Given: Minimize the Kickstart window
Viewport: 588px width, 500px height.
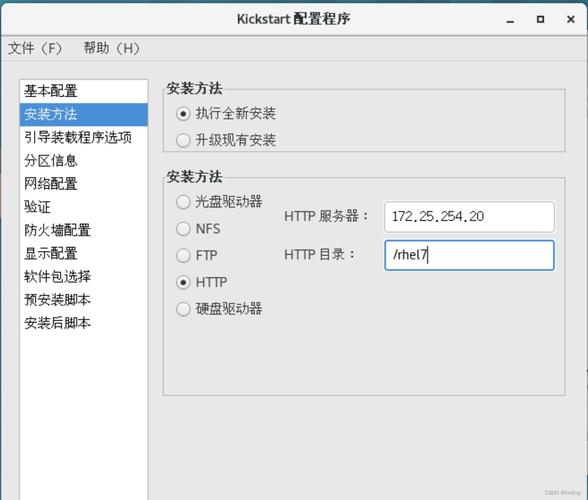Looking at the screenshot, I should click(x=510, y=20).
